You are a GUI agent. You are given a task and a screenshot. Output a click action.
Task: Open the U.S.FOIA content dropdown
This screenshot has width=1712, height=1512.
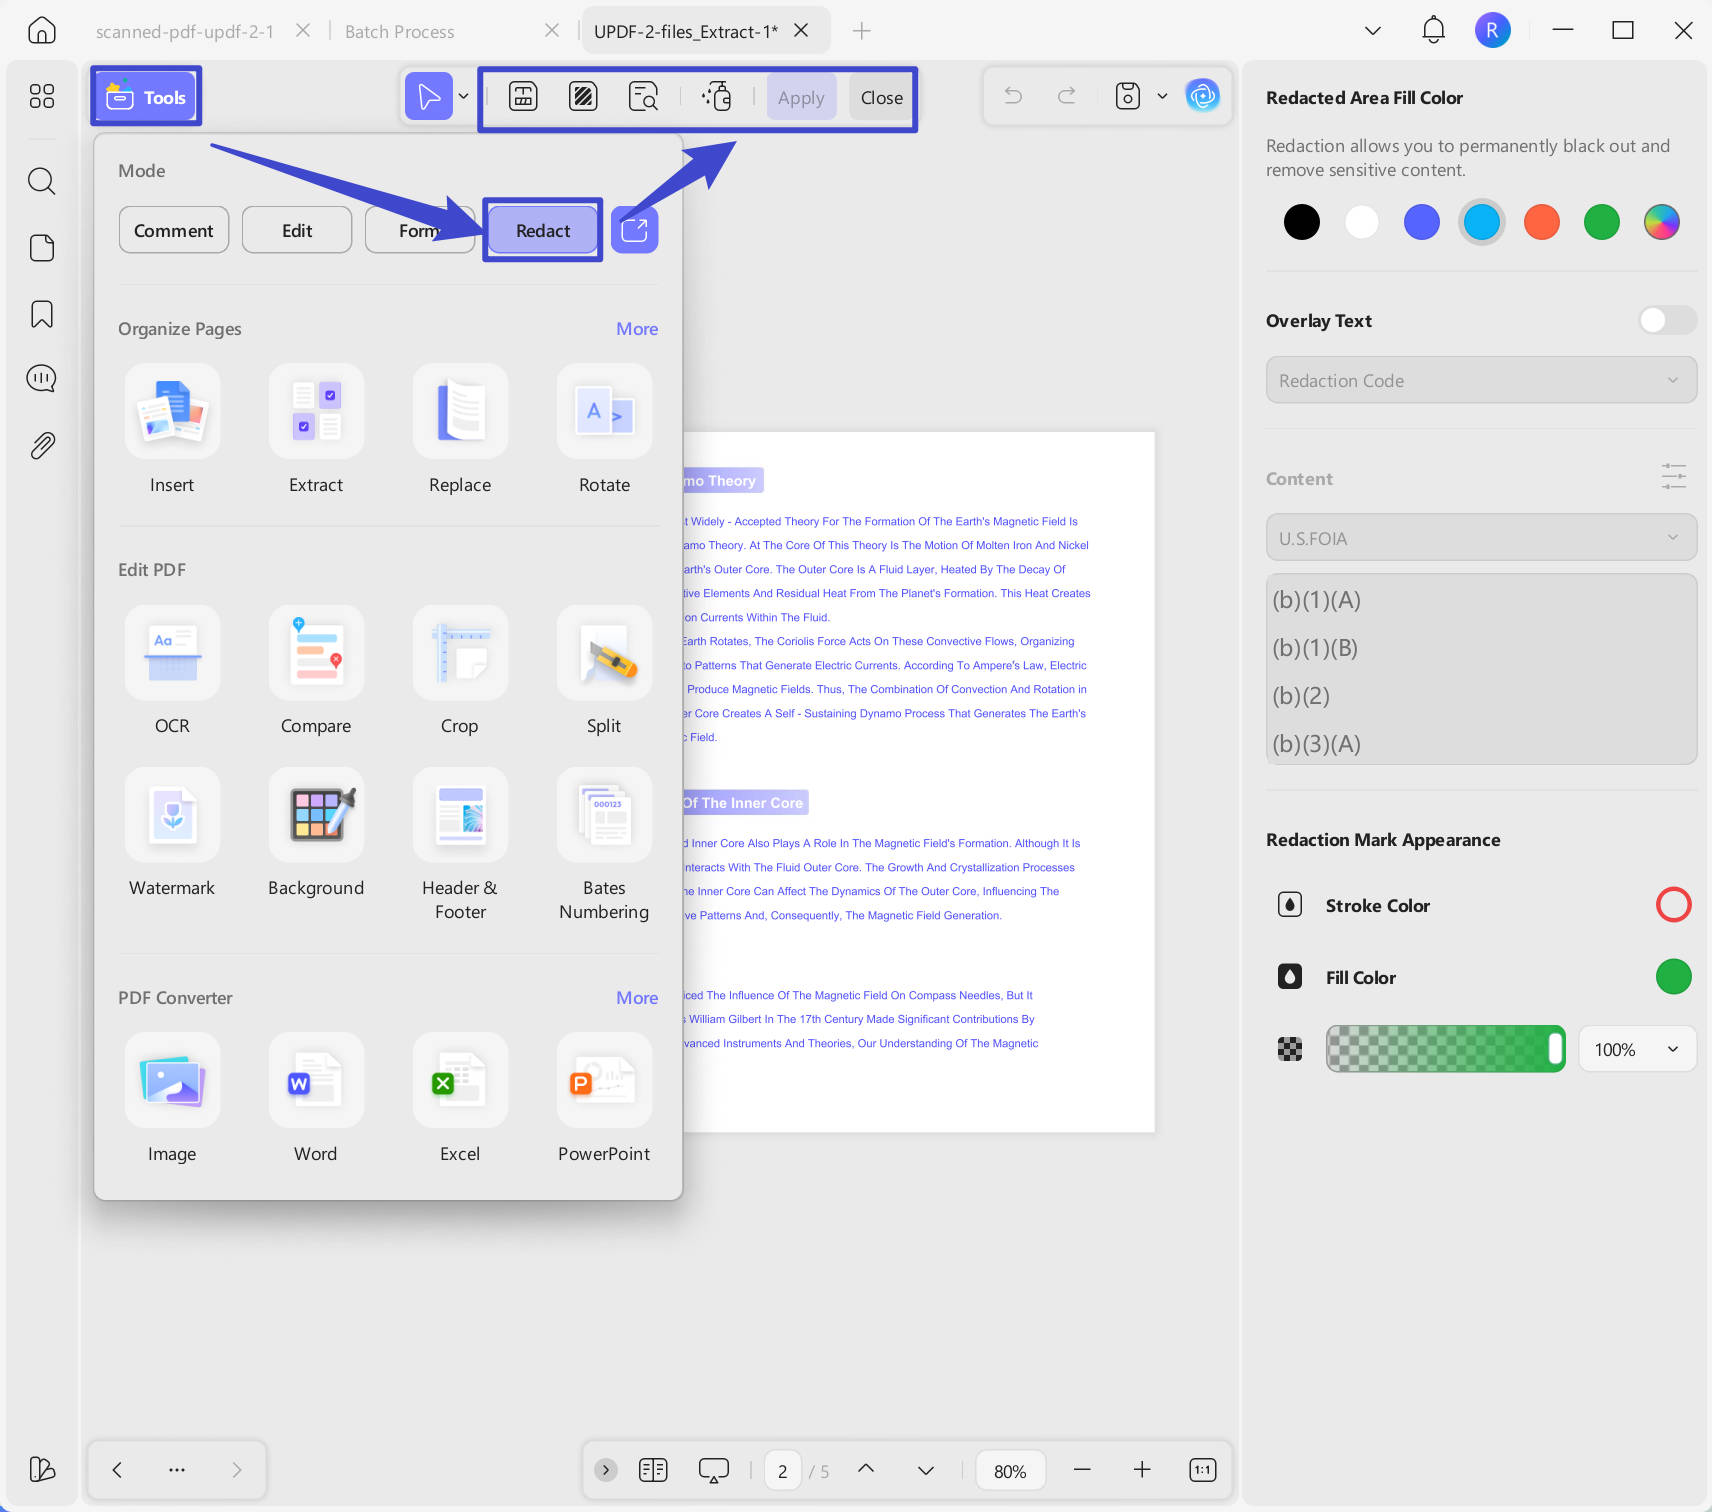point(1481,538)
